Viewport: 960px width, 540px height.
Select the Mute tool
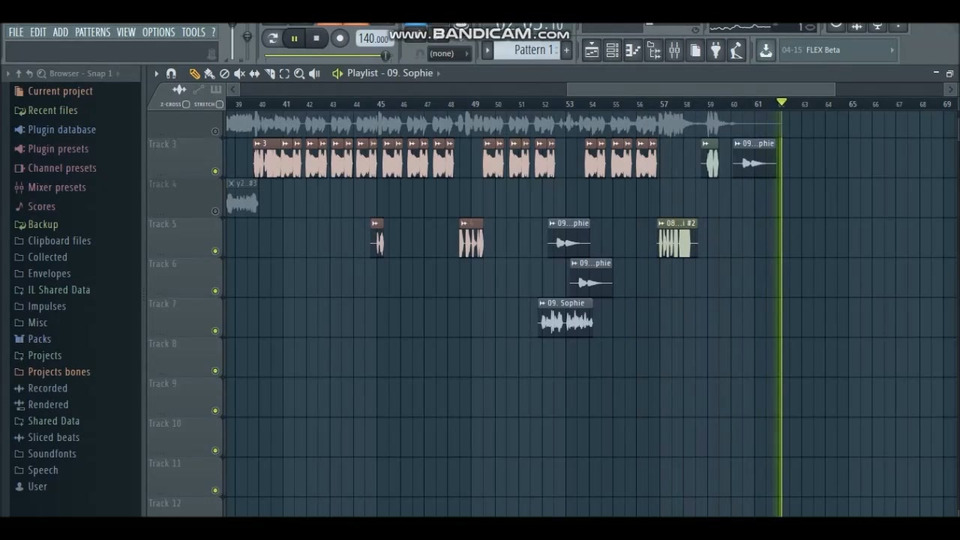coord(239,73)
